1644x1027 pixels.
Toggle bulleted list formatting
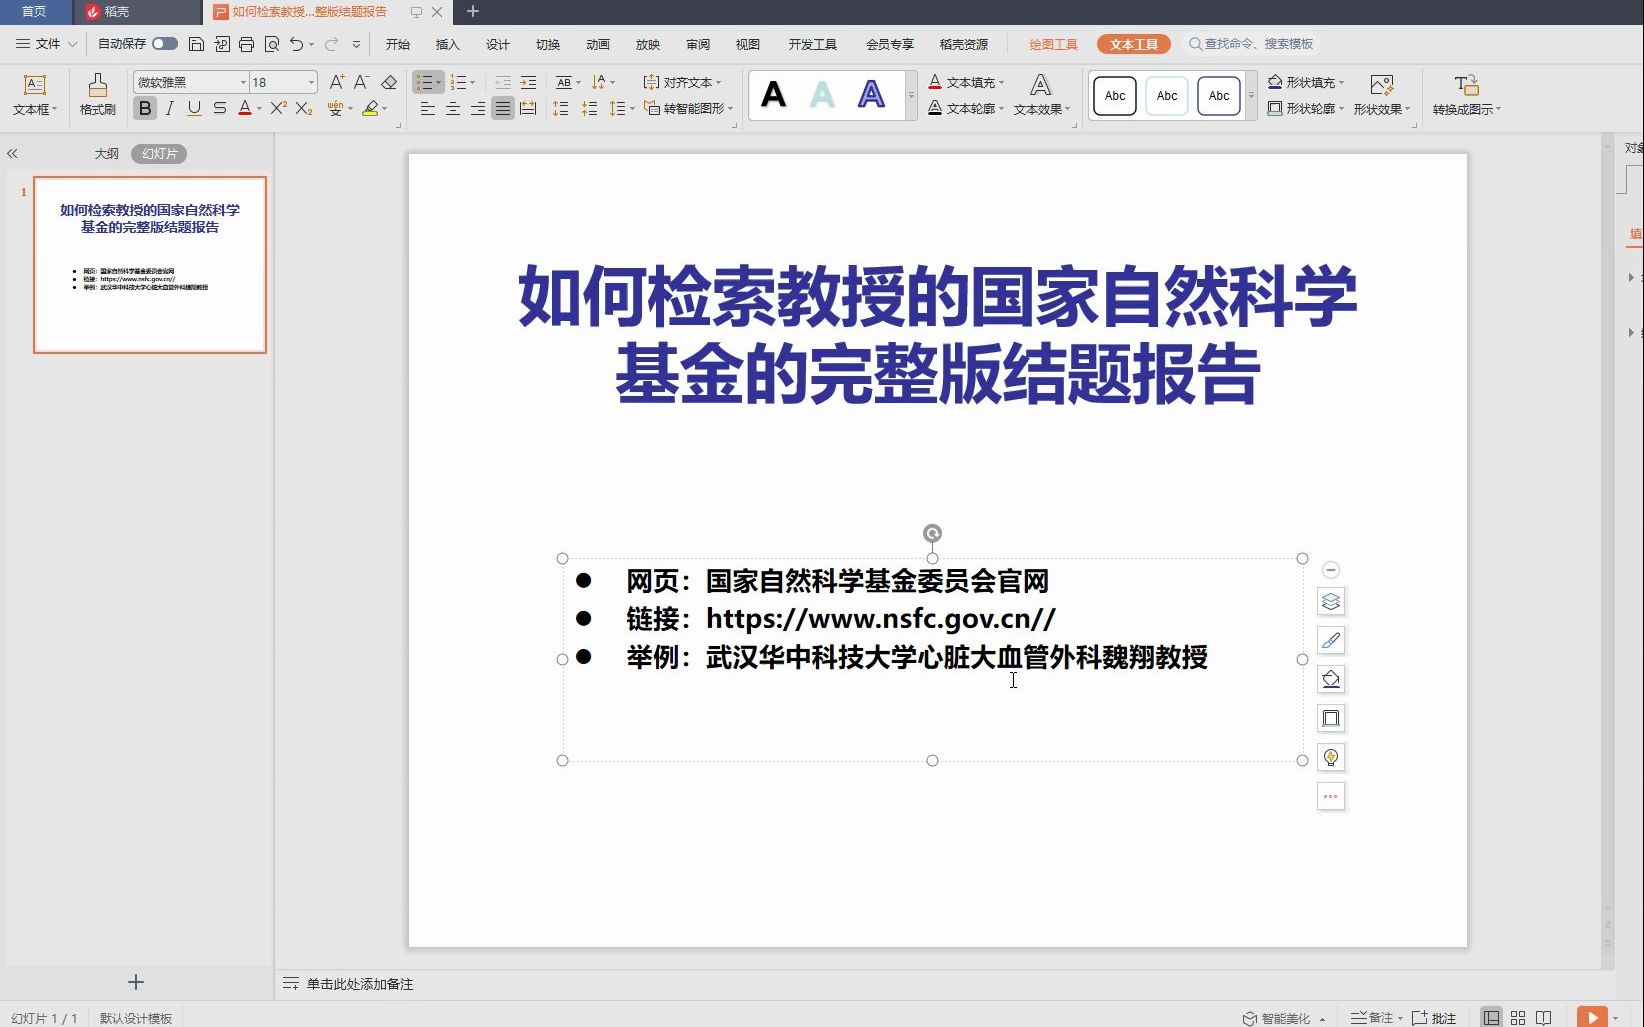424,82
